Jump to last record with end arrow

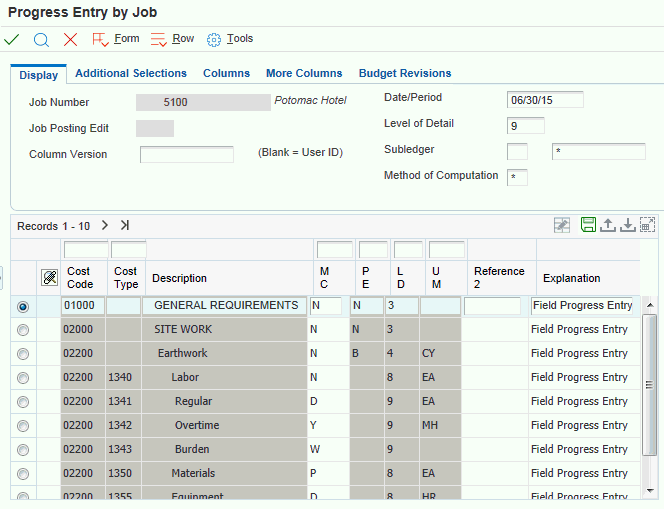(x=125, y=225)
